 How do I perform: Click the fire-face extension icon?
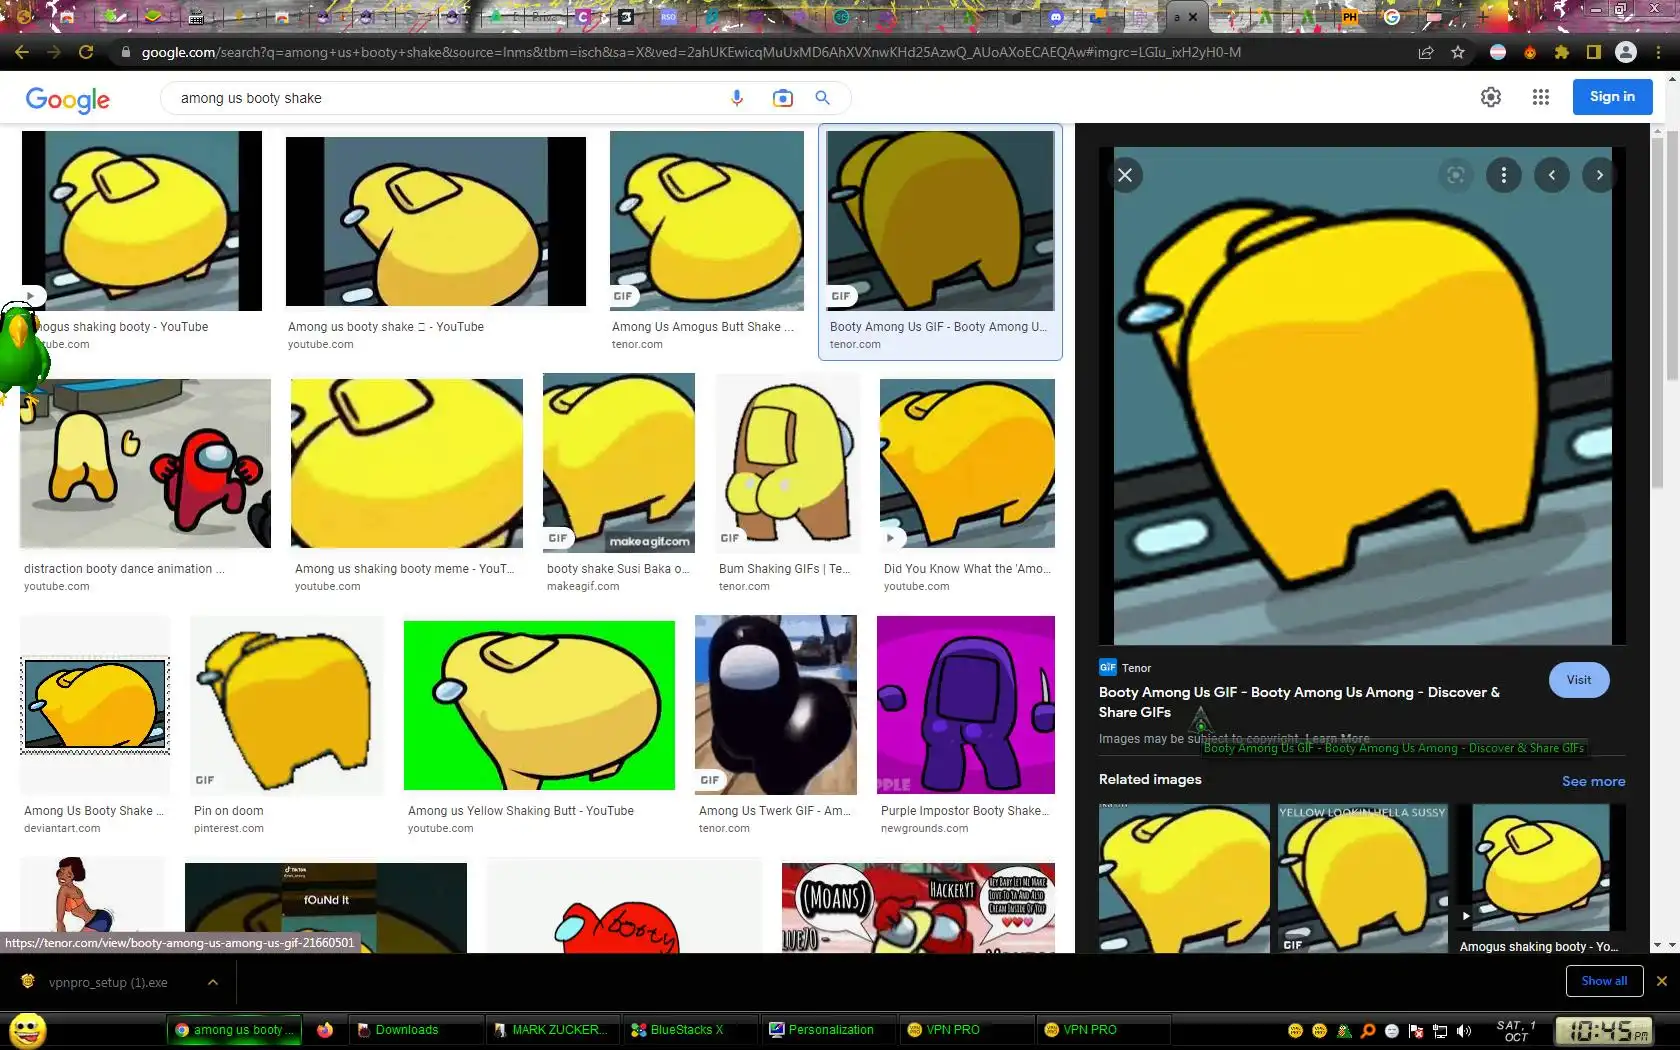[x=1530, y=52]
